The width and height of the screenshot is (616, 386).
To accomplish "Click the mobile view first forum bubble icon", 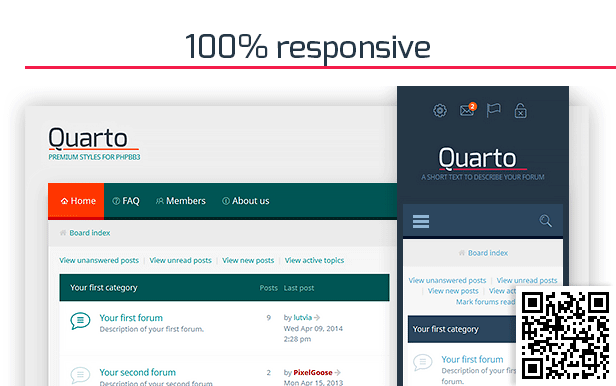I will [x=423, y=362].
